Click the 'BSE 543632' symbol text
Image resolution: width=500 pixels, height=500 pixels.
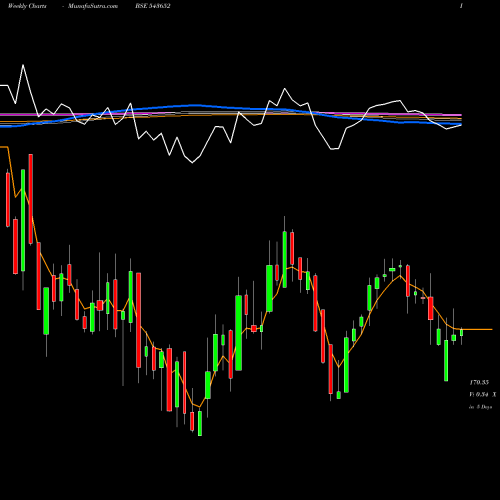point(153,6)
